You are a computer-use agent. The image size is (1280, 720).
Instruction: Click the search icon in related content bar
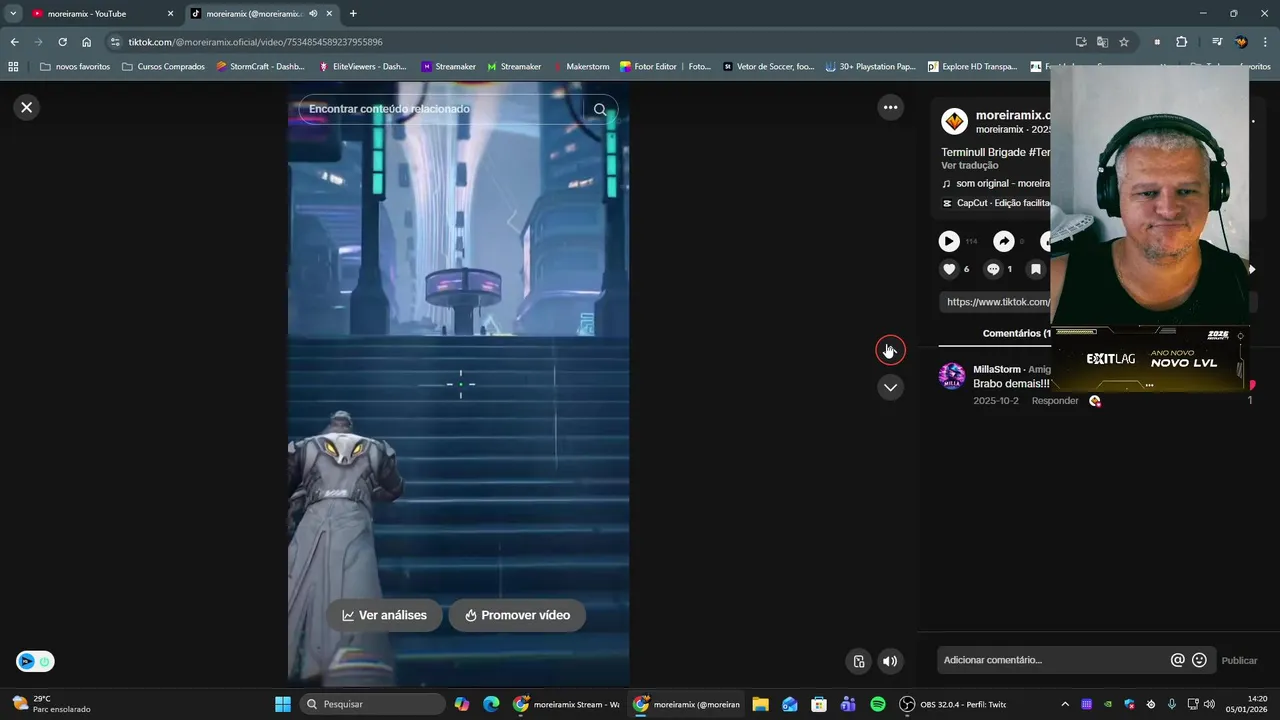click(x=600, y=109)
